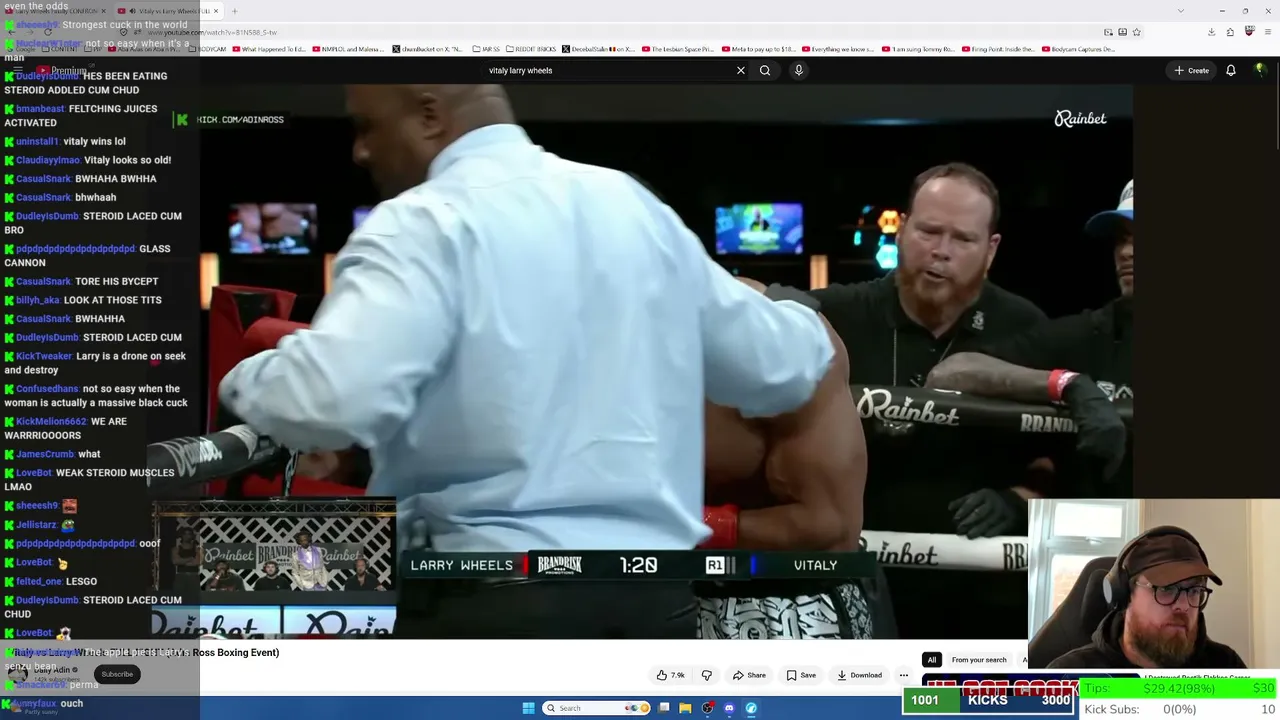
Task: Click the 'Kick Subs: 0(0%)' counter
Action: [x=1179, y=709]
